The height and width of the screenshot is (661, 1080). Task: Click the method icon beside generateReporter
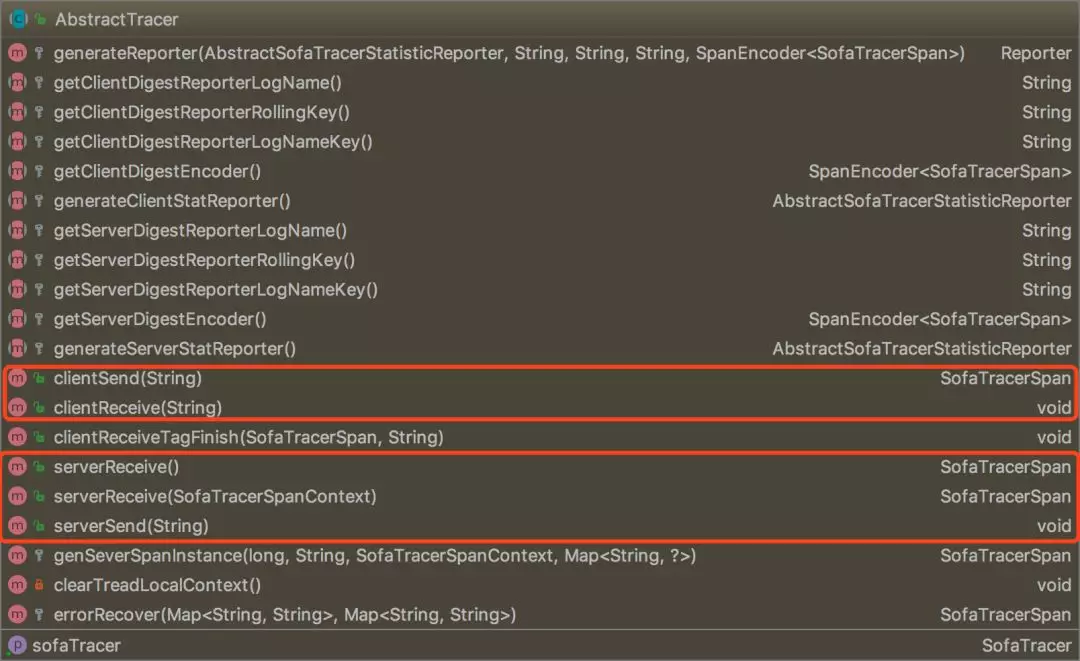coord(18,53)
